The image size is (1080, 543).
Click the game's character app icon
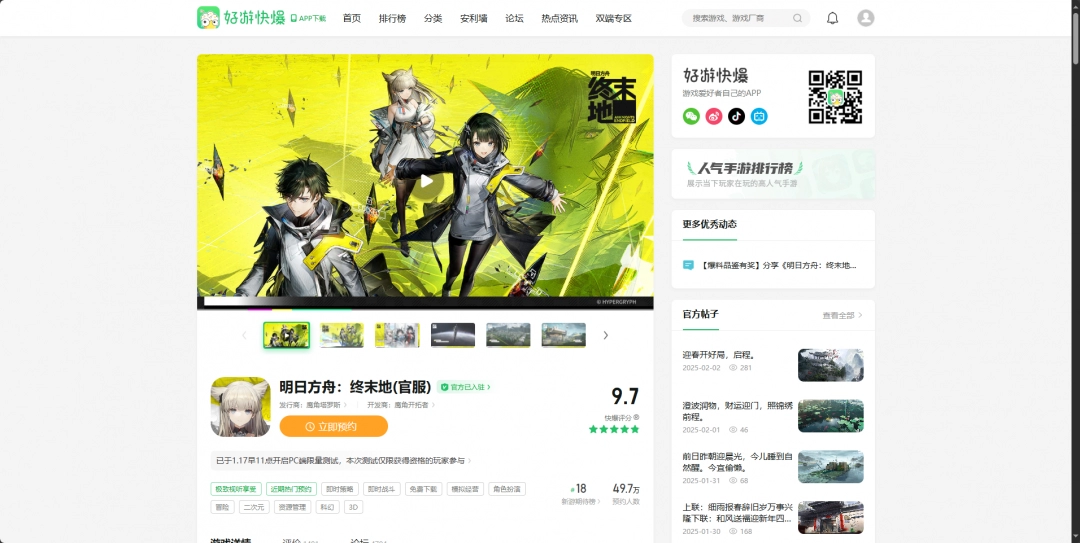click(x=240, y=407)
